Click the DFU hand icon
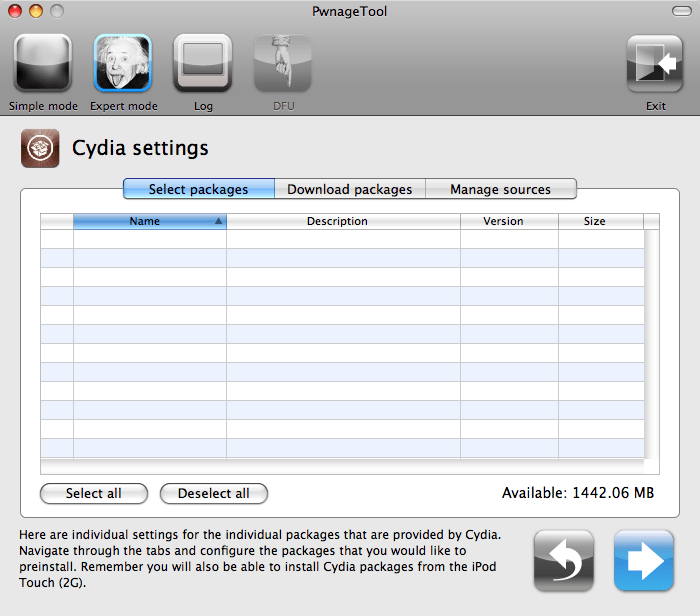 [x=283, y=63]
